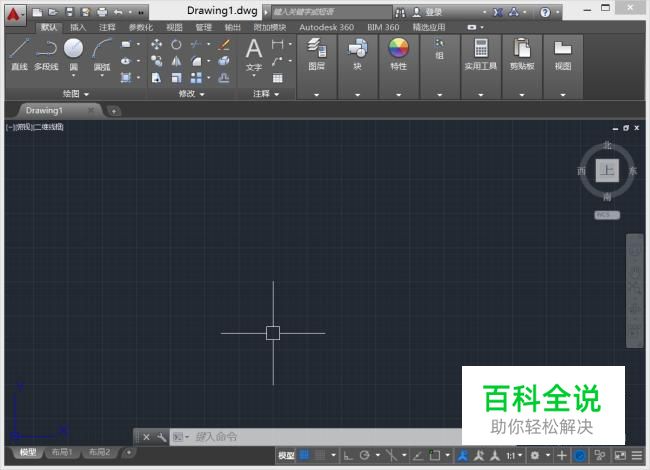The width and height of the screenshot is (650, 470).
Task: Expand the Modify (修改) panel
Action: point(191,94)
